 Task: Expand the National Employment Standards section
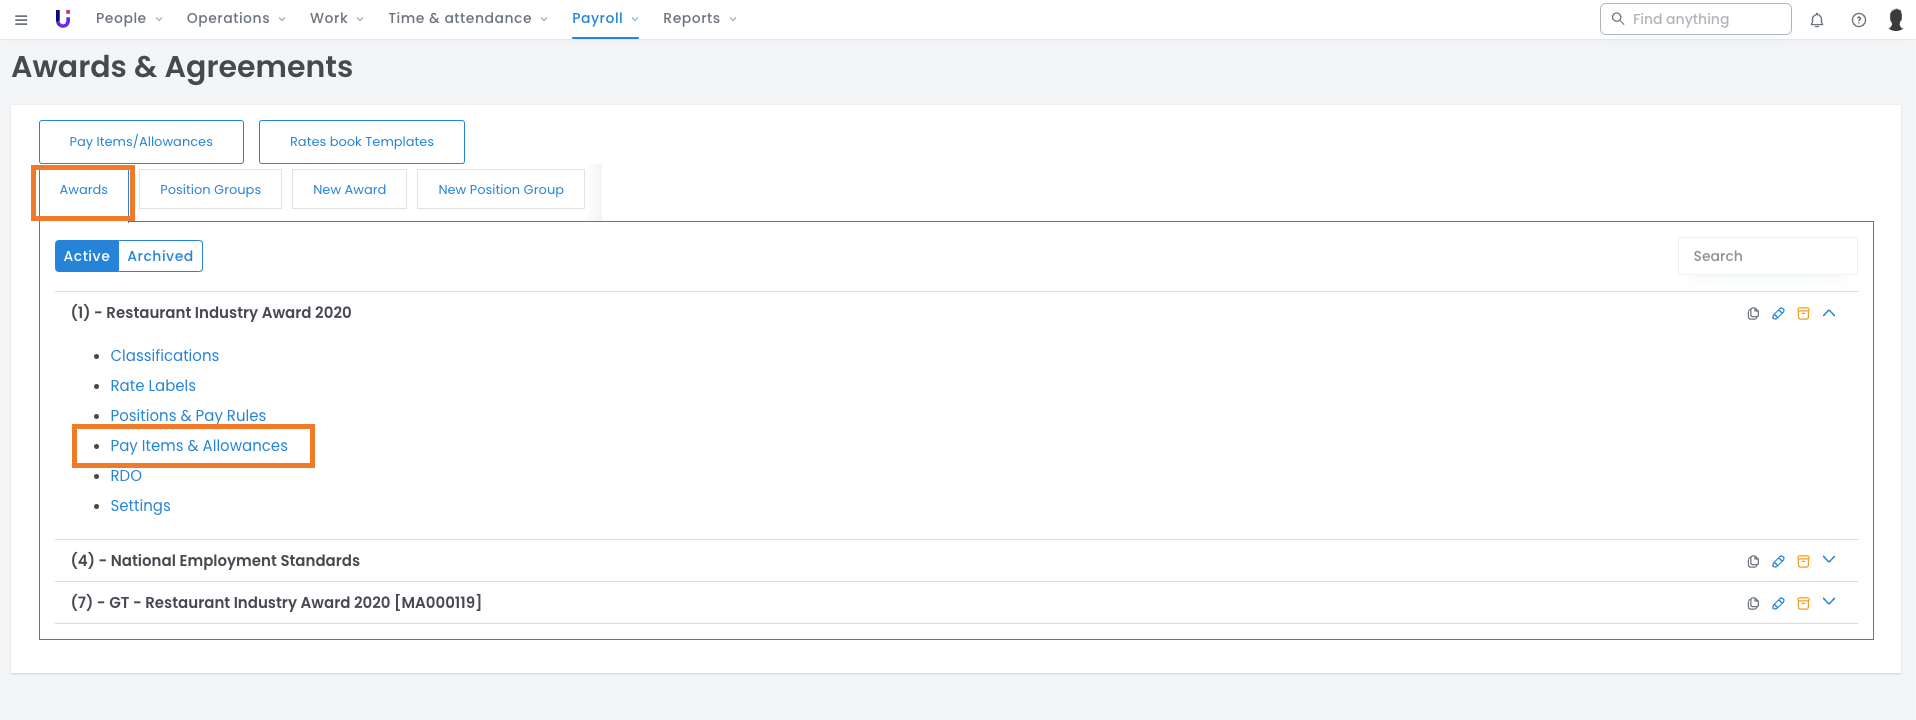pos(1829,560)
